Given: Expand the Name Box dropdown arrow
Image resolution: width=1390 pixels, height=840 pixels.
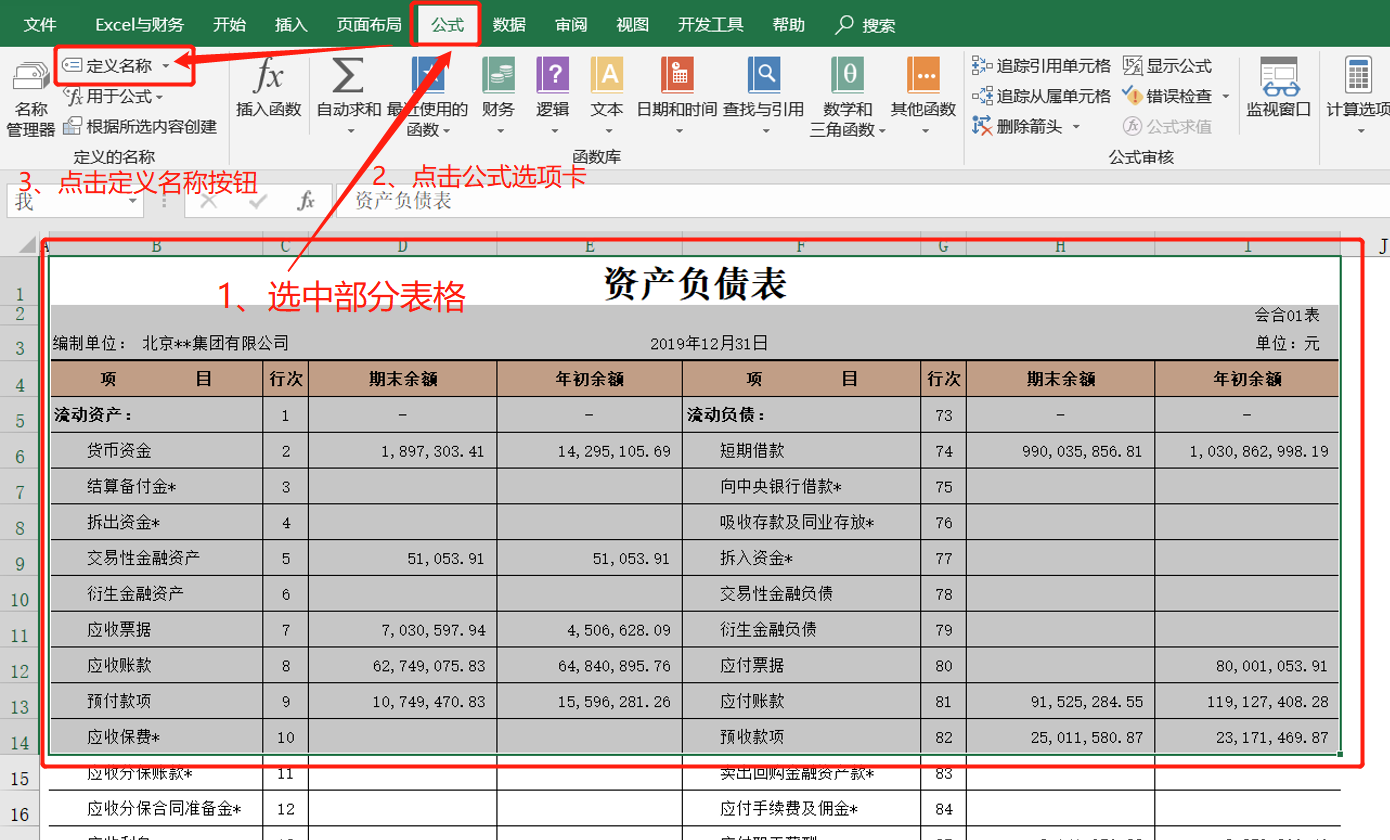Looking at the screenshot, I should point(133,201).
